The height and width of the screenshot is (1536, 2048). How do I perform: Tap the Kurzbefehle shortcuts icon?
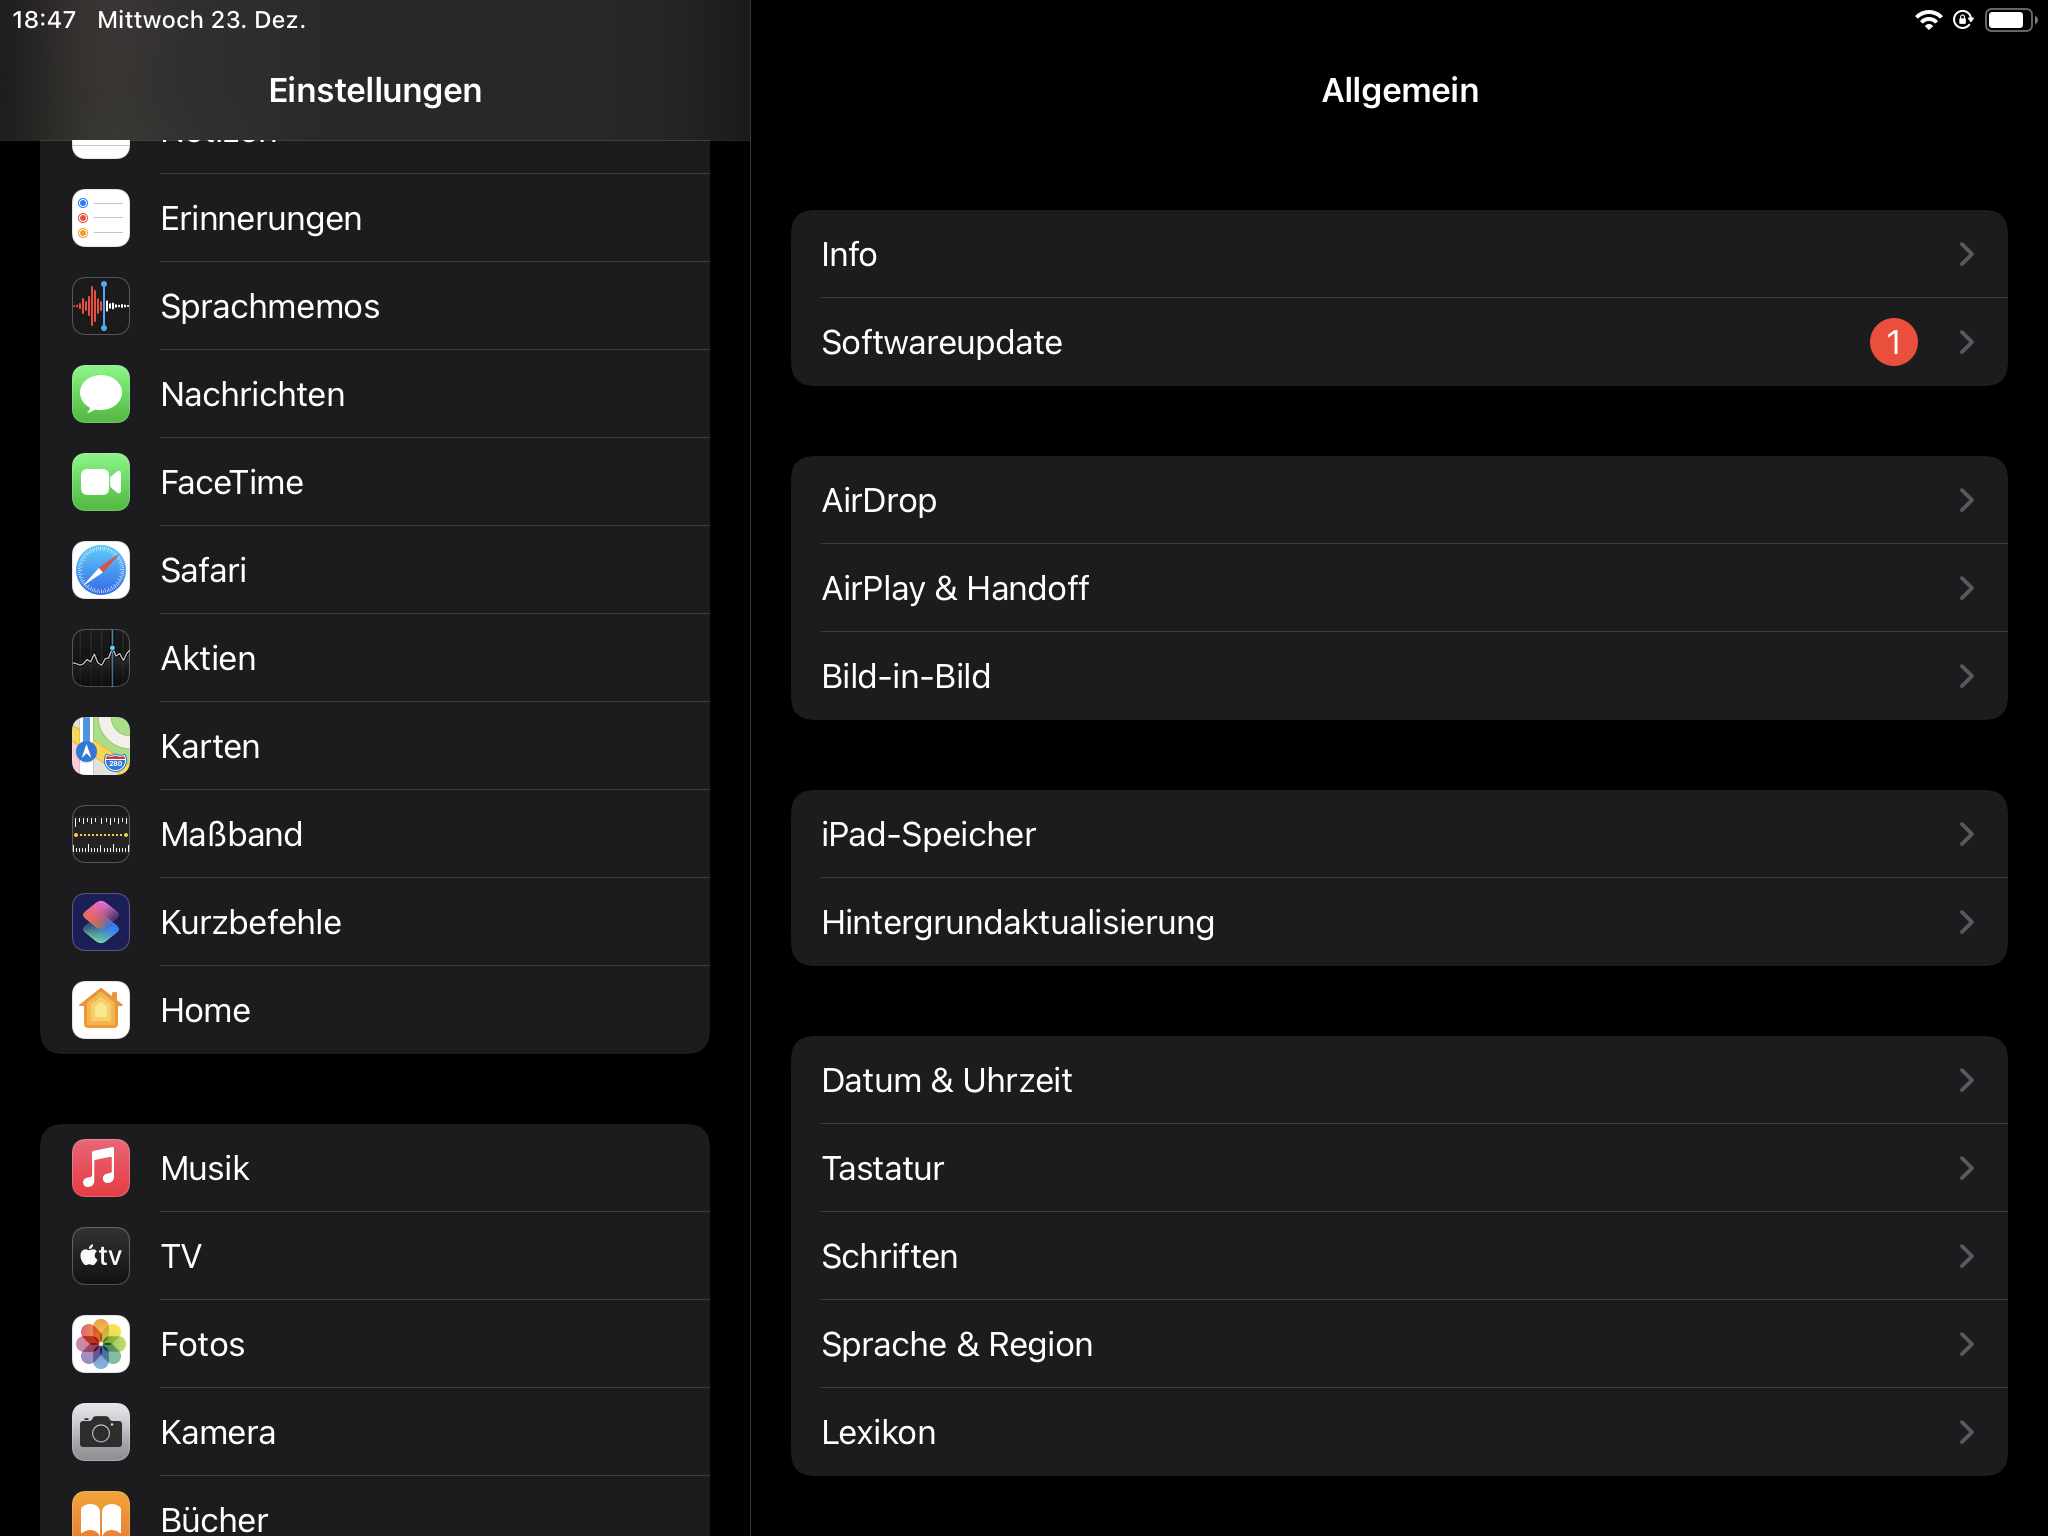coord(101,922)
